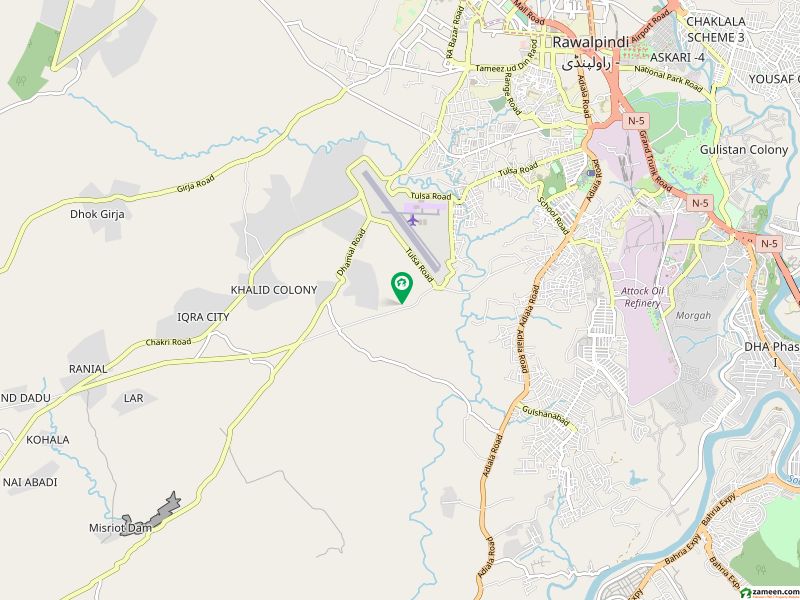Click the Attock Oil Refinery label

644,297
